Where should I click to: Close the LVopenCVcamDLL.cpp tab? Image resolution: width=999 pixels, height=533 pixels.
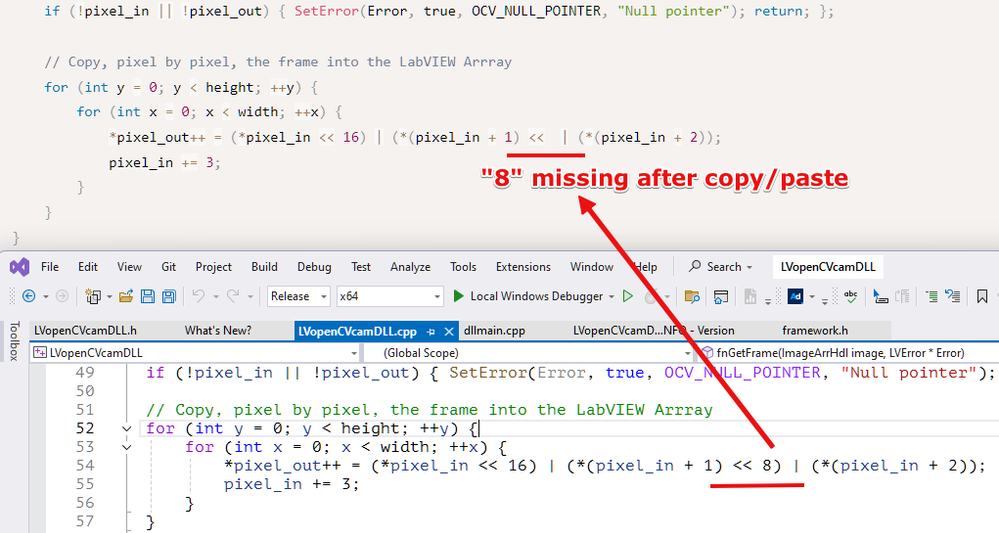click(x=449, y=331)
